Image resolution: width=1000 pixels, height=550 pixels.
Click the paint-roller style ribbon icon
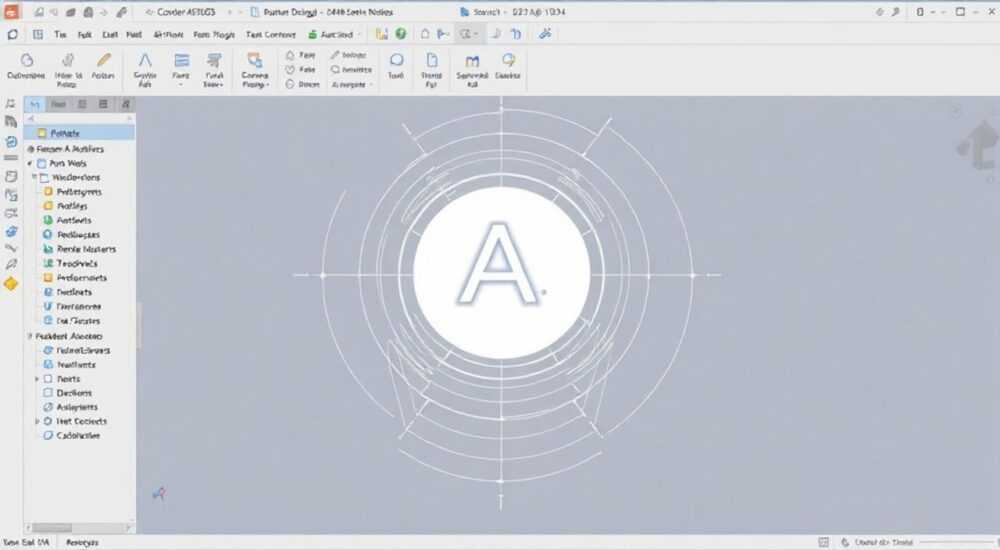pyautogui.click(x=214, y=60)
